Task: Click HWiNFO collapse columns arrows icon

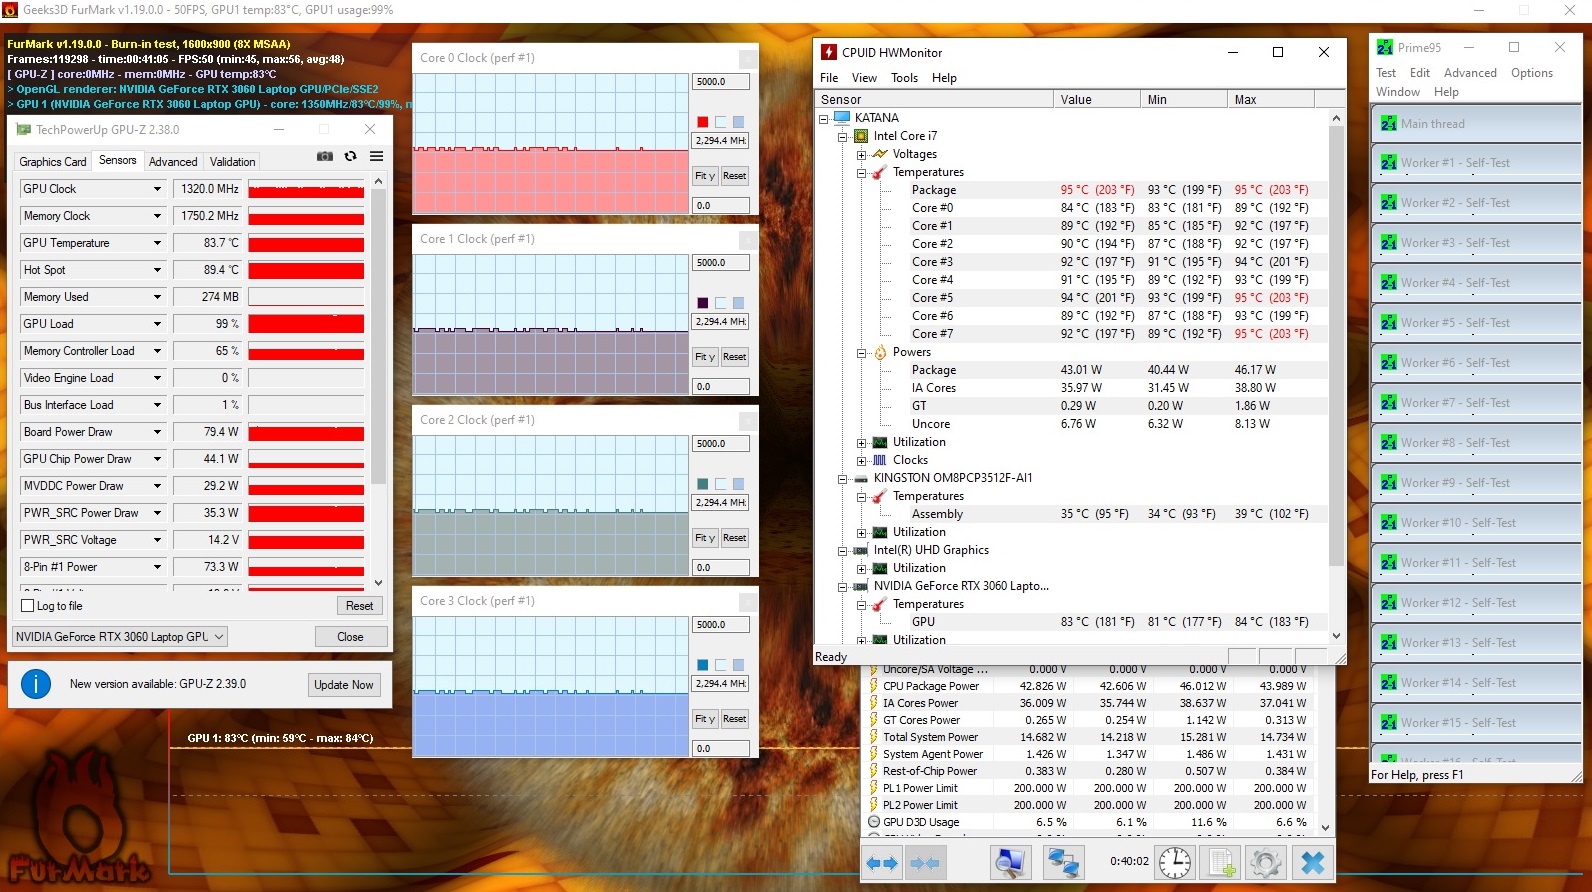Action: pyautogui.click(x=925, y=863)
